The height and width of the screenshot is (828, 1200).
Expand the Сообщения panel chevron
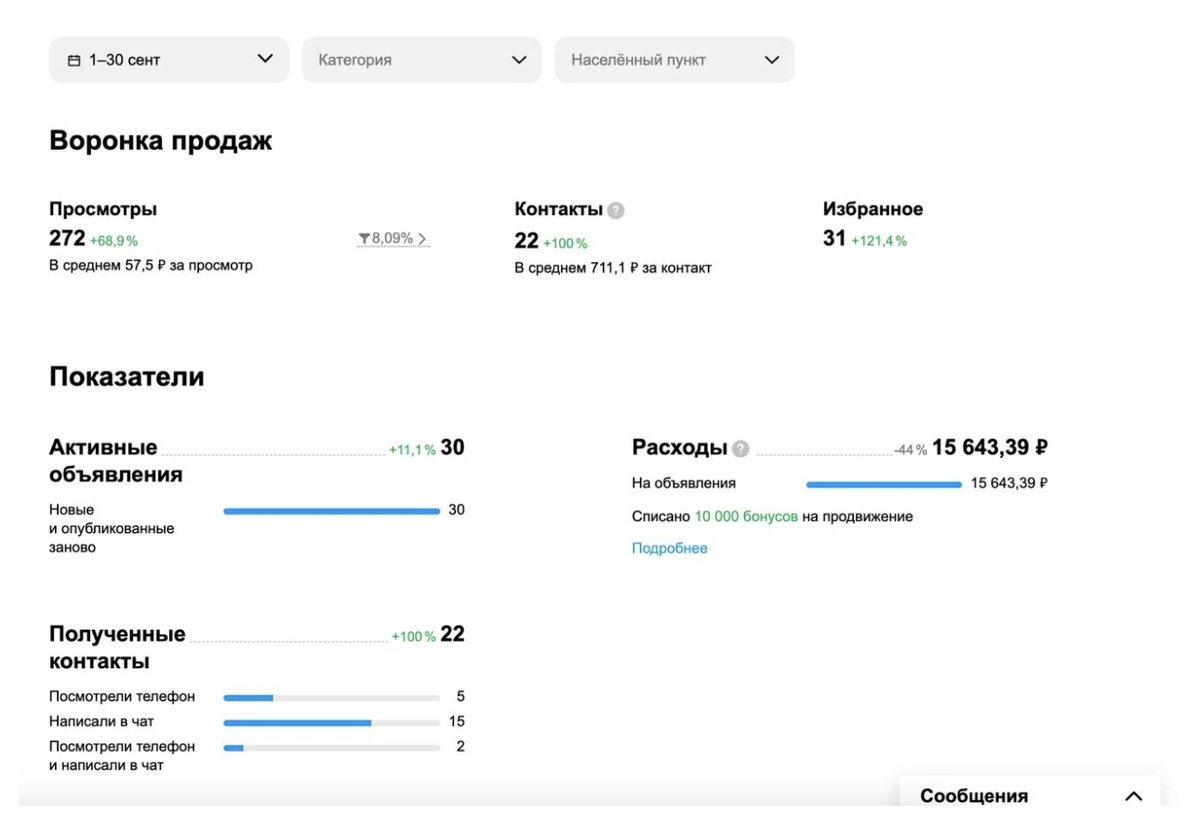pyautogui.click(x=1133, y=796)
